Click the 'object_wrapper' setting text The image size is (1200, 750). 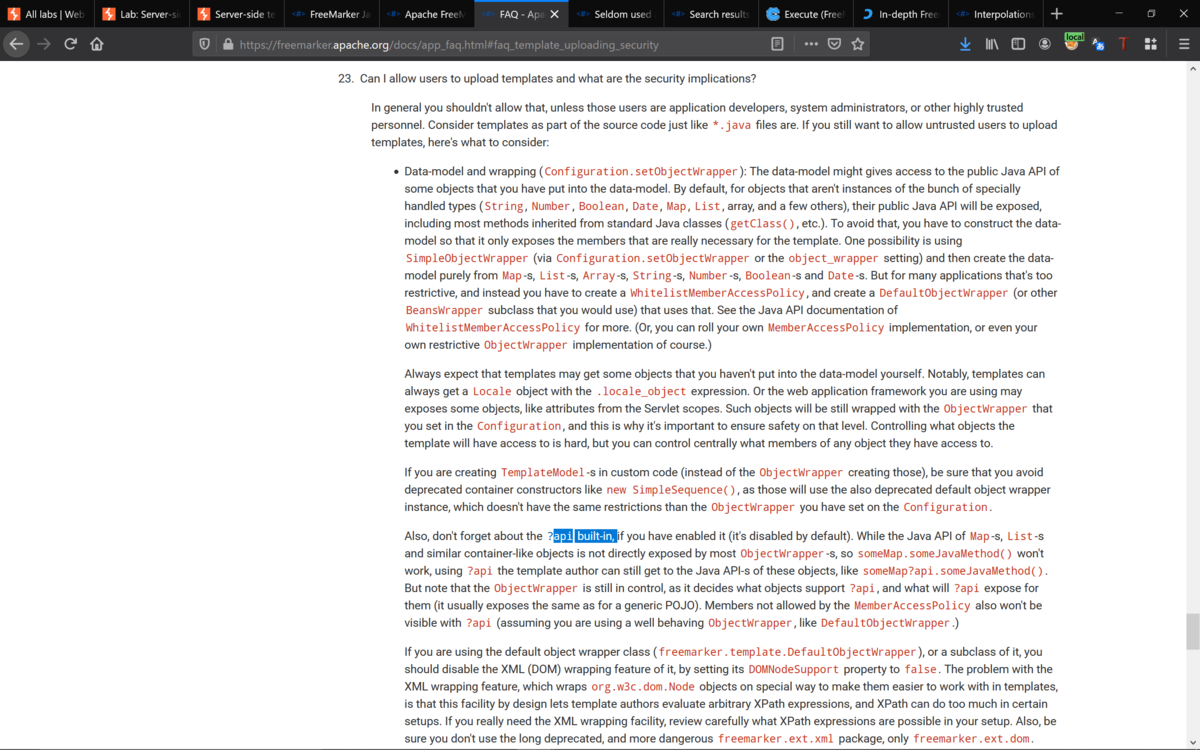[834, 258]
